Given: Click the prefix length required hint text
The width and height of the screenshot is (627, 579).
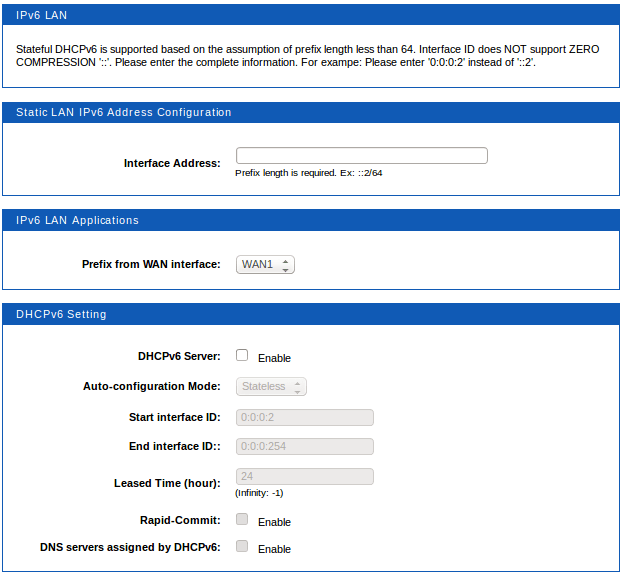Looking at the screenshot, I should tap(308, 173).
